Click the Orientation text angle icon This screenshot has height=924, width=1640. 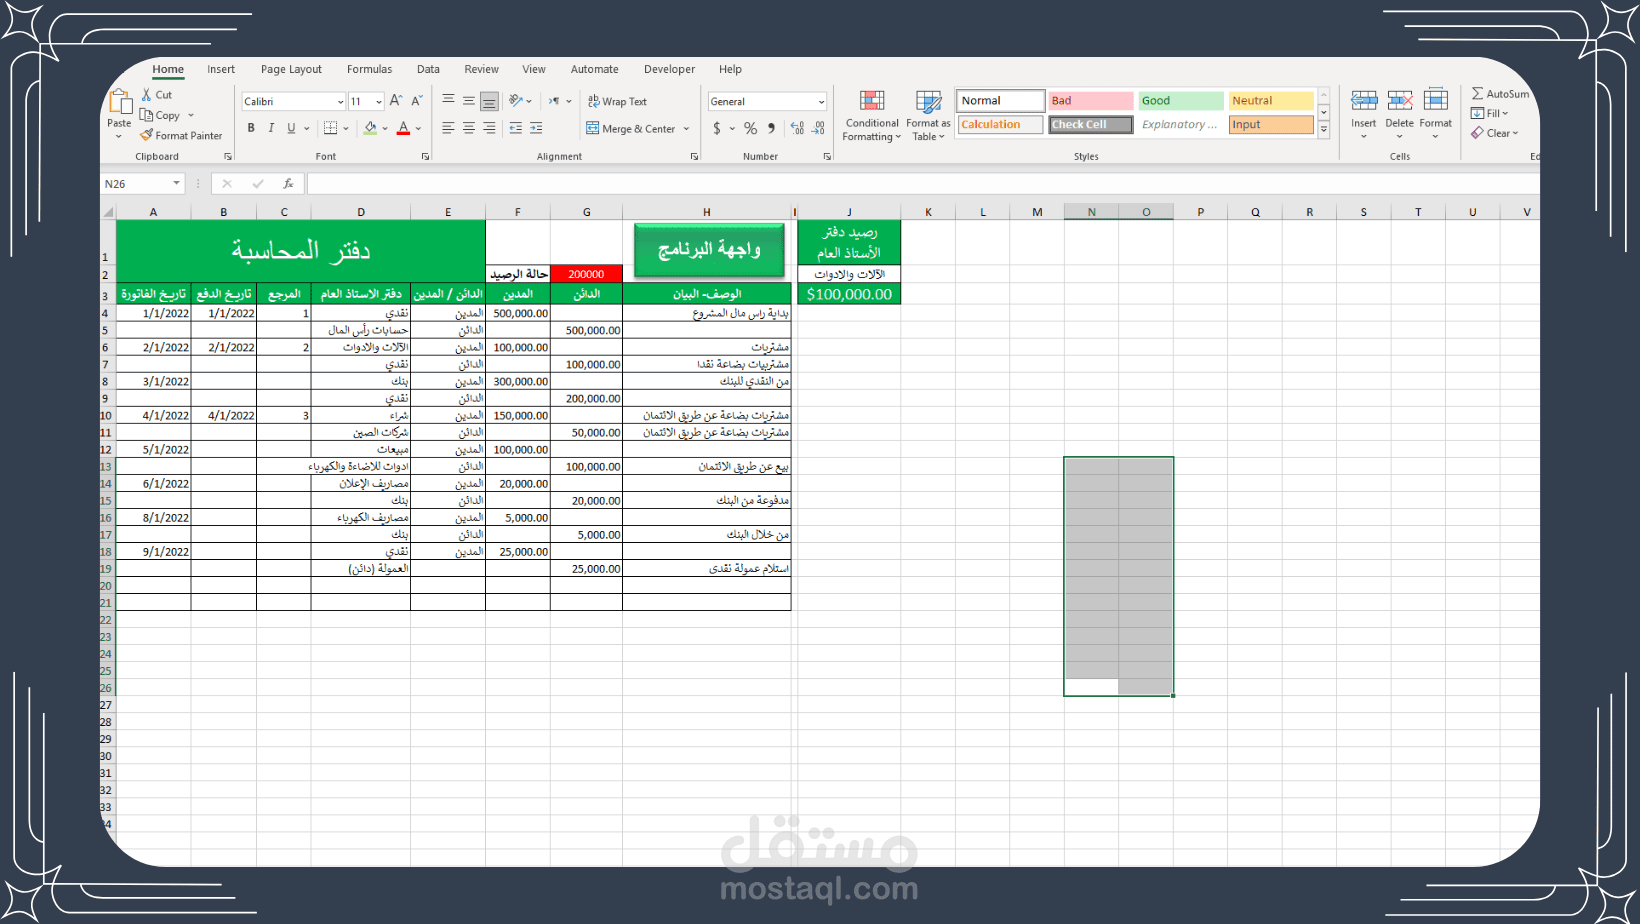pos(516,101)
